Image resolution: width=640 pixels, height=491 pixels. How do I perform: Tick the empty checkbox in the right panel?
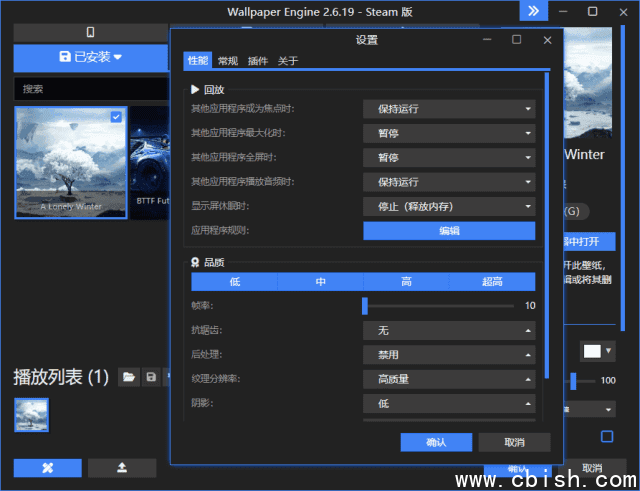pyautogui.click(x=606, y=436)
